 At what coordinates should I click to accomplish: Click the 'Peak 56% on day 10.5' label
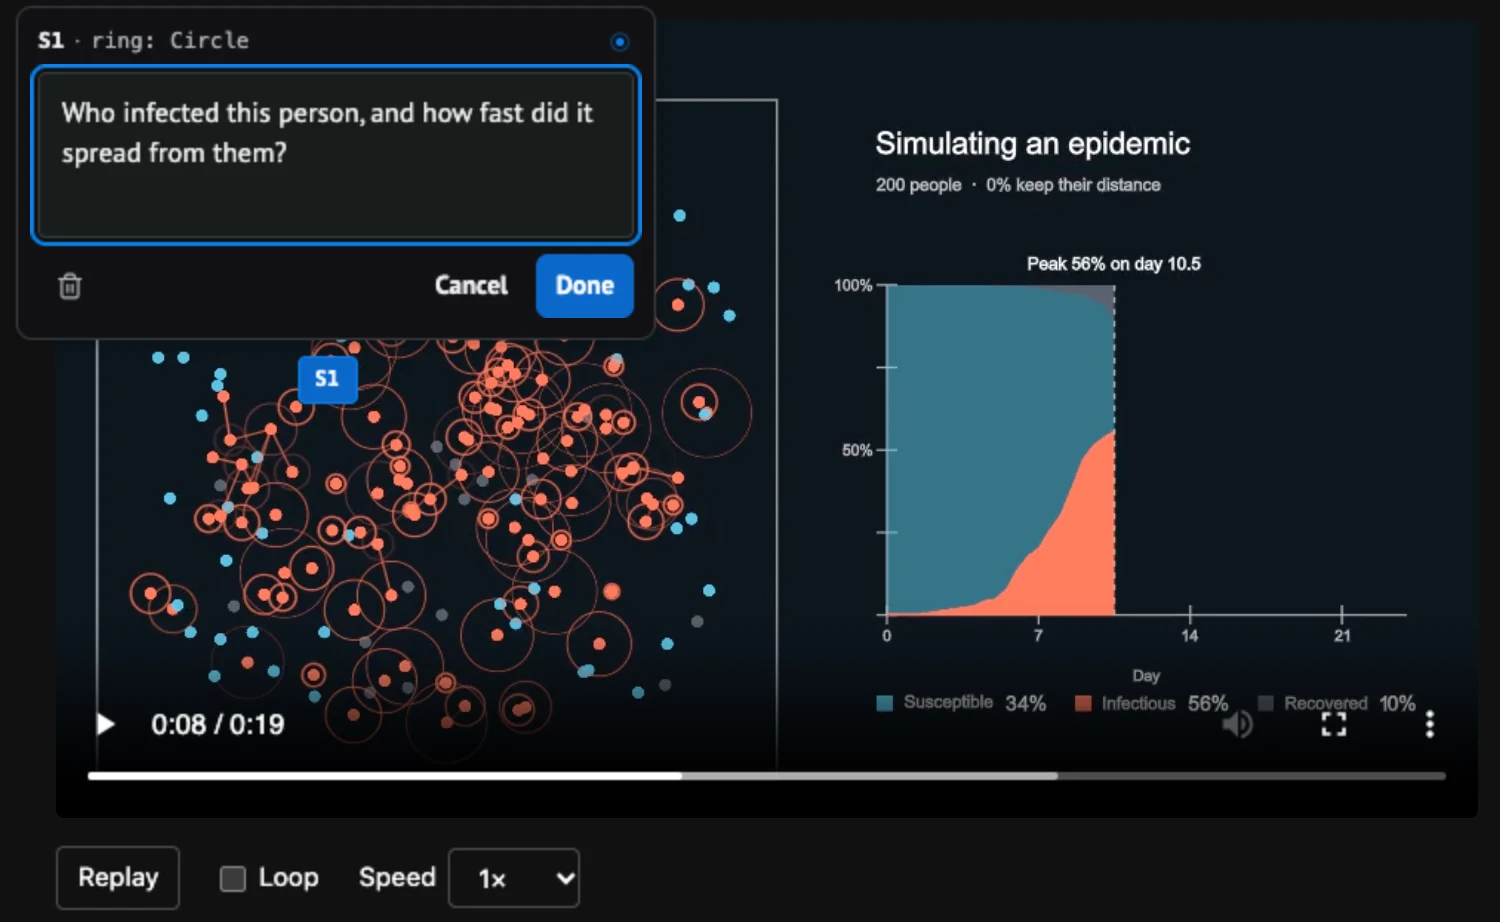(x=1114, y=264)
